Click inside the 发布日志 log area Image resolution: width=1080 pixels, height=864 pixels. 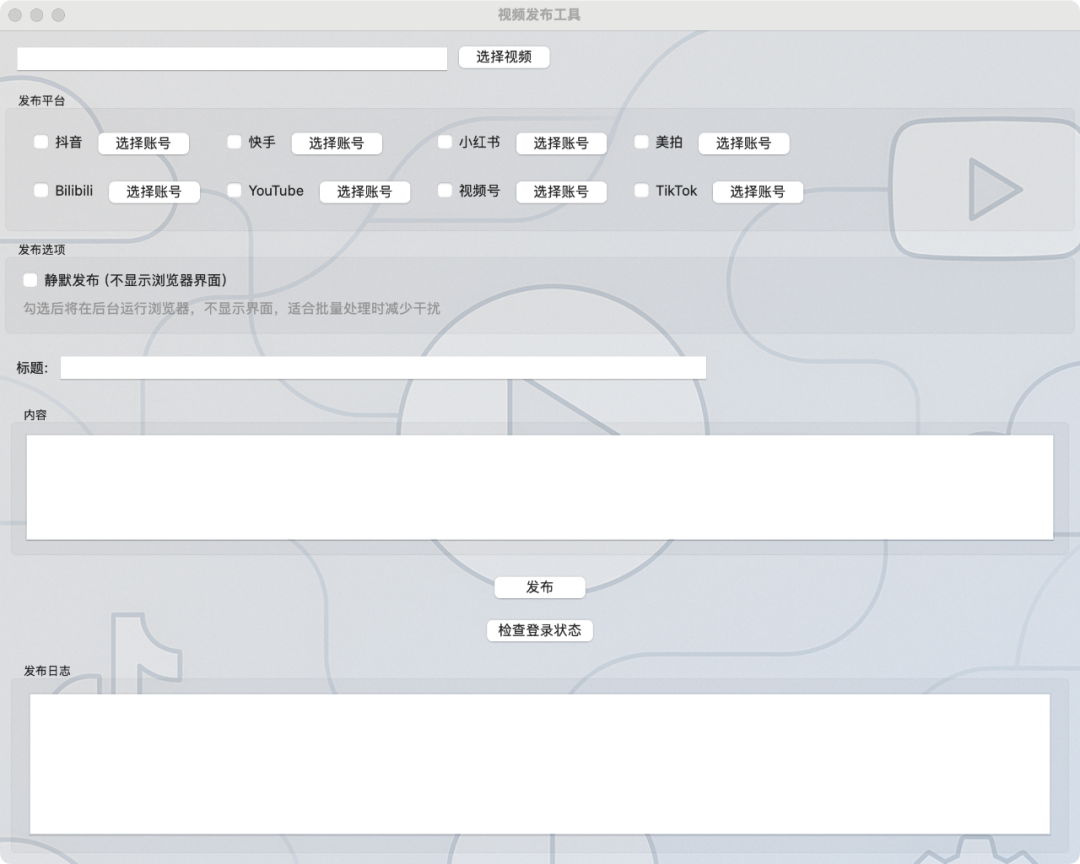click(x=540, y=763)
